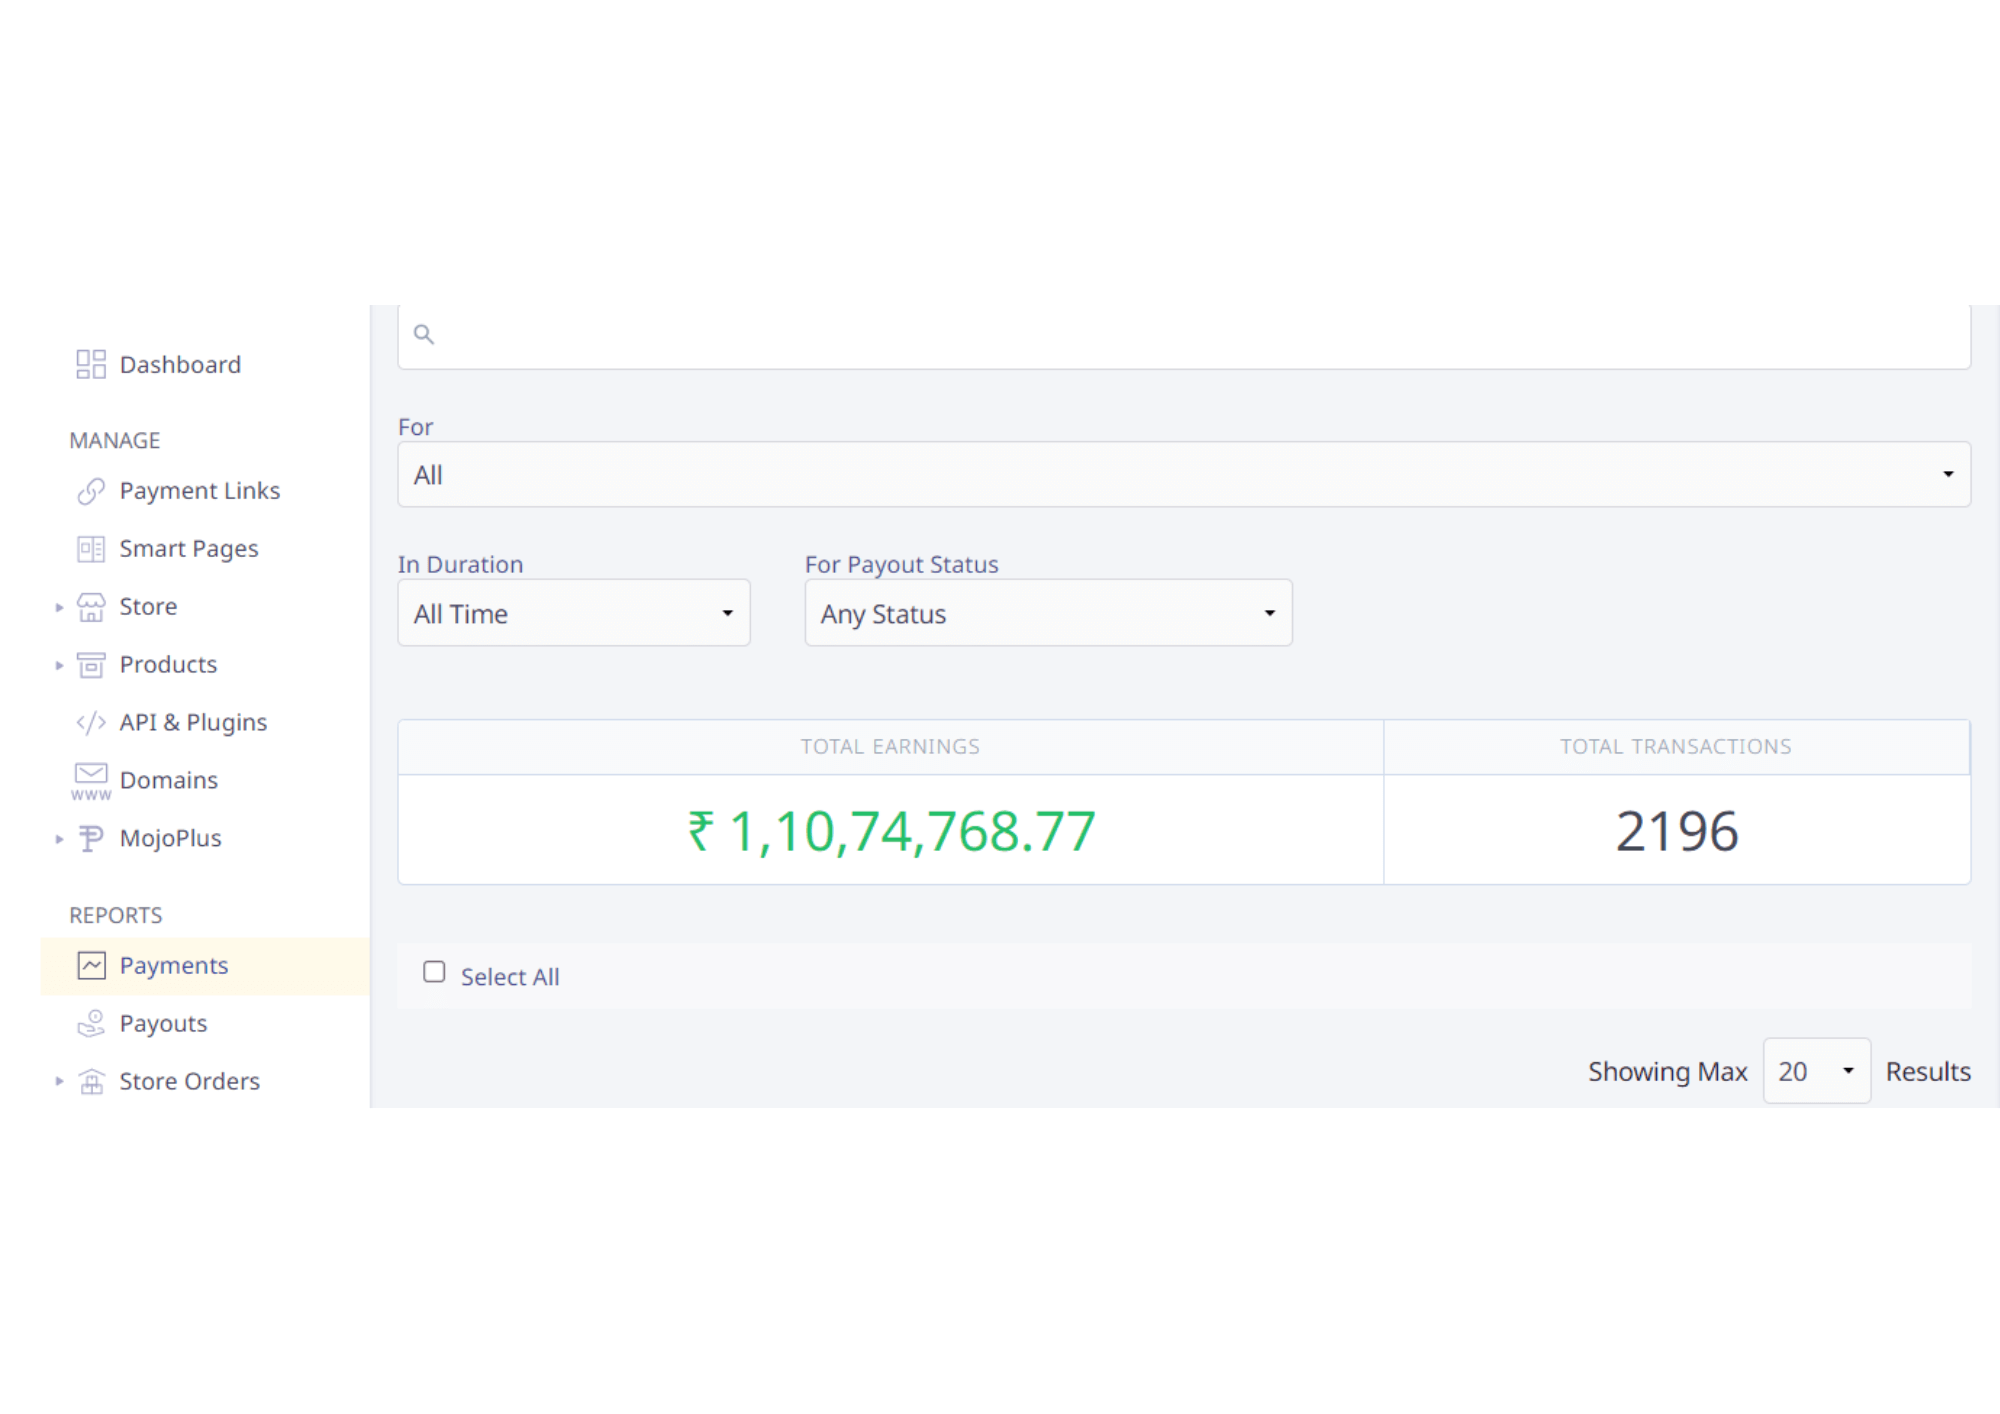Click the magnifier search icon
Viewport: 2000px width, 1414px height.
pos(424,335)
